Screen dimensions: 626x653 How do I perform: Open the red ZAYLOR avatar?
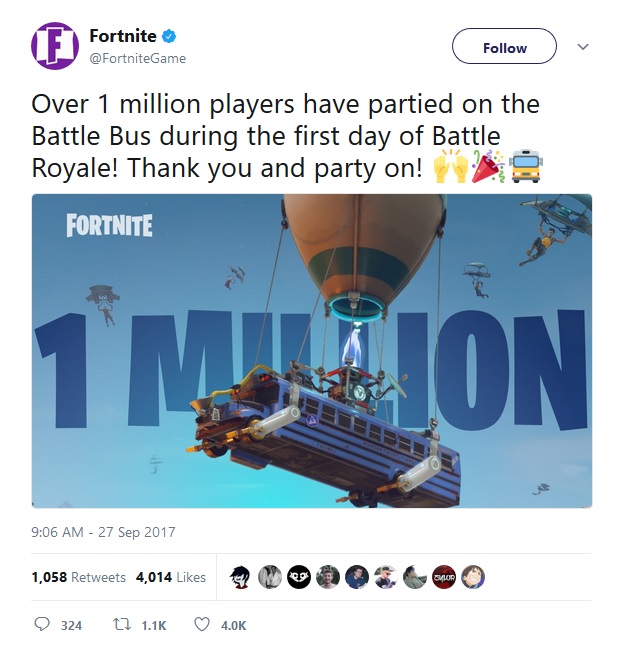444,577
